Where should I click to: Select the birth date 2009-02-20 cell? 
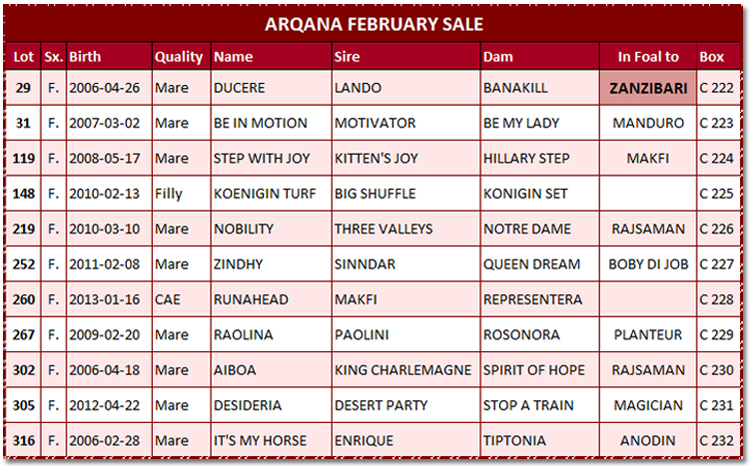[110, 334]
